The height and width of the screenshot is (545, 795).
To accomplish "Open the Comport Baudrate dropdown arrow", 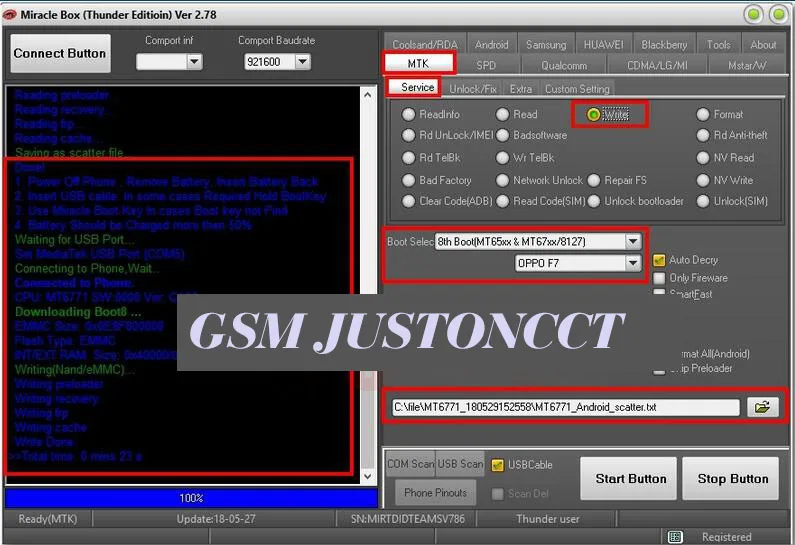I will [302, 62].
